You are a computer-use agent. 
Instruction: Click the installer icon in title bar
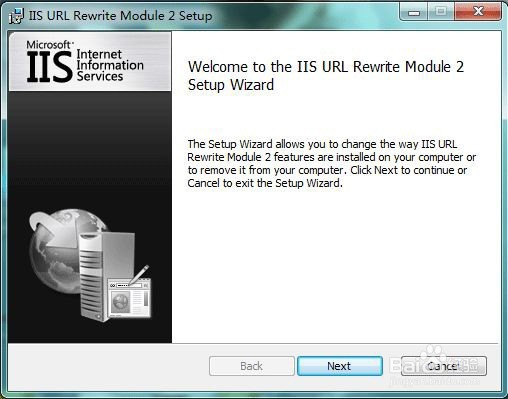(x=16, y=16)
